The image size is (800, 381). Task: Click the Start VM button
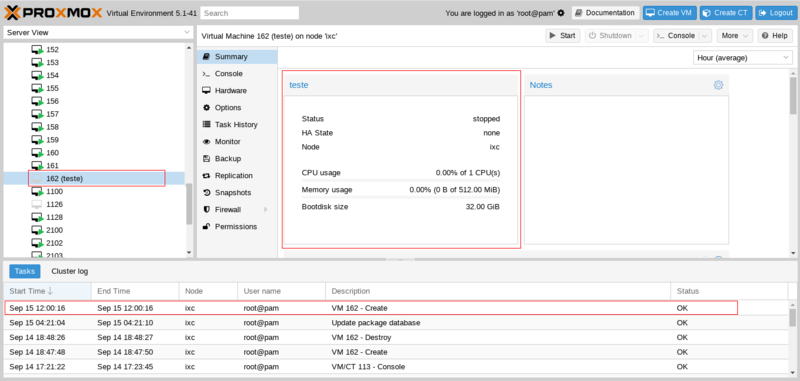(562, 36)
